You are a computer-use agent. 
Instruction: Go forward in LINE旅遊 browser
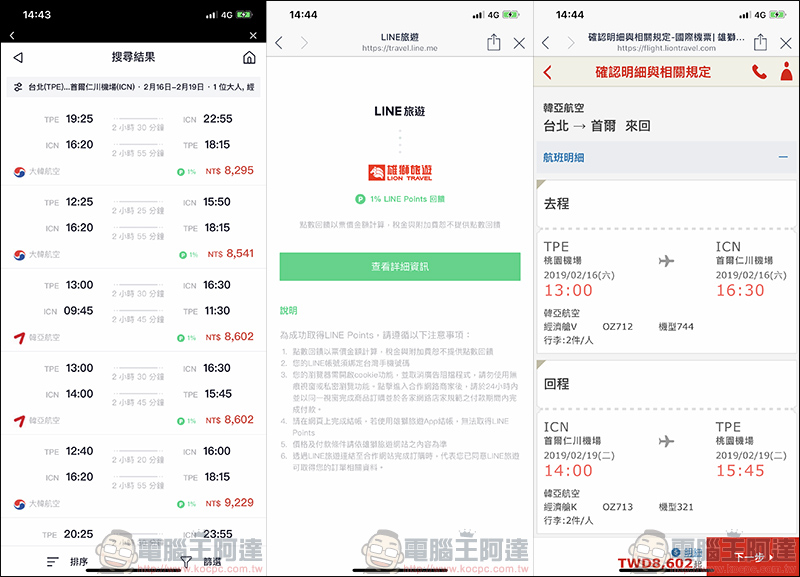coord(305,43)
